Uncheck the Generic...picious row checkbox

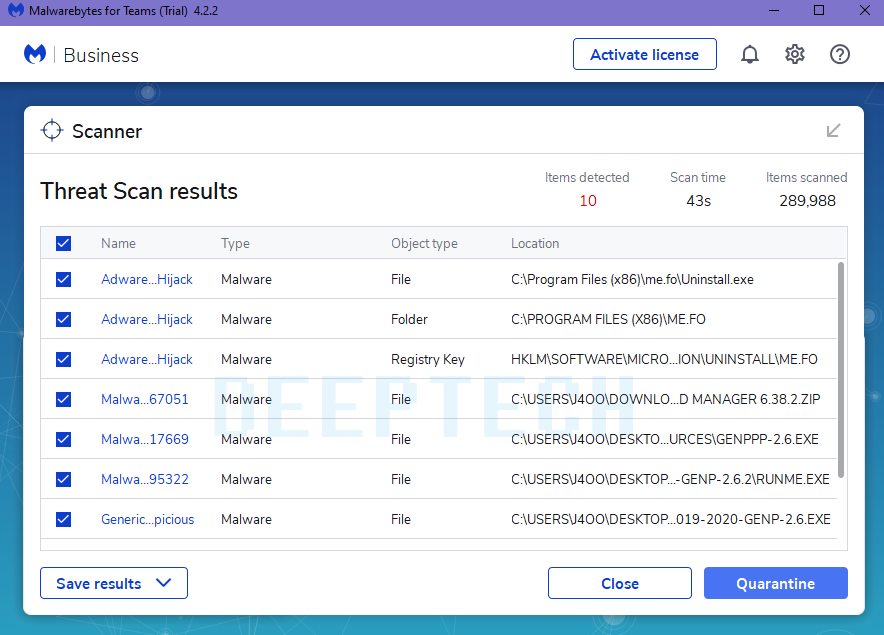pyautogui.click(x=64, y=519)
